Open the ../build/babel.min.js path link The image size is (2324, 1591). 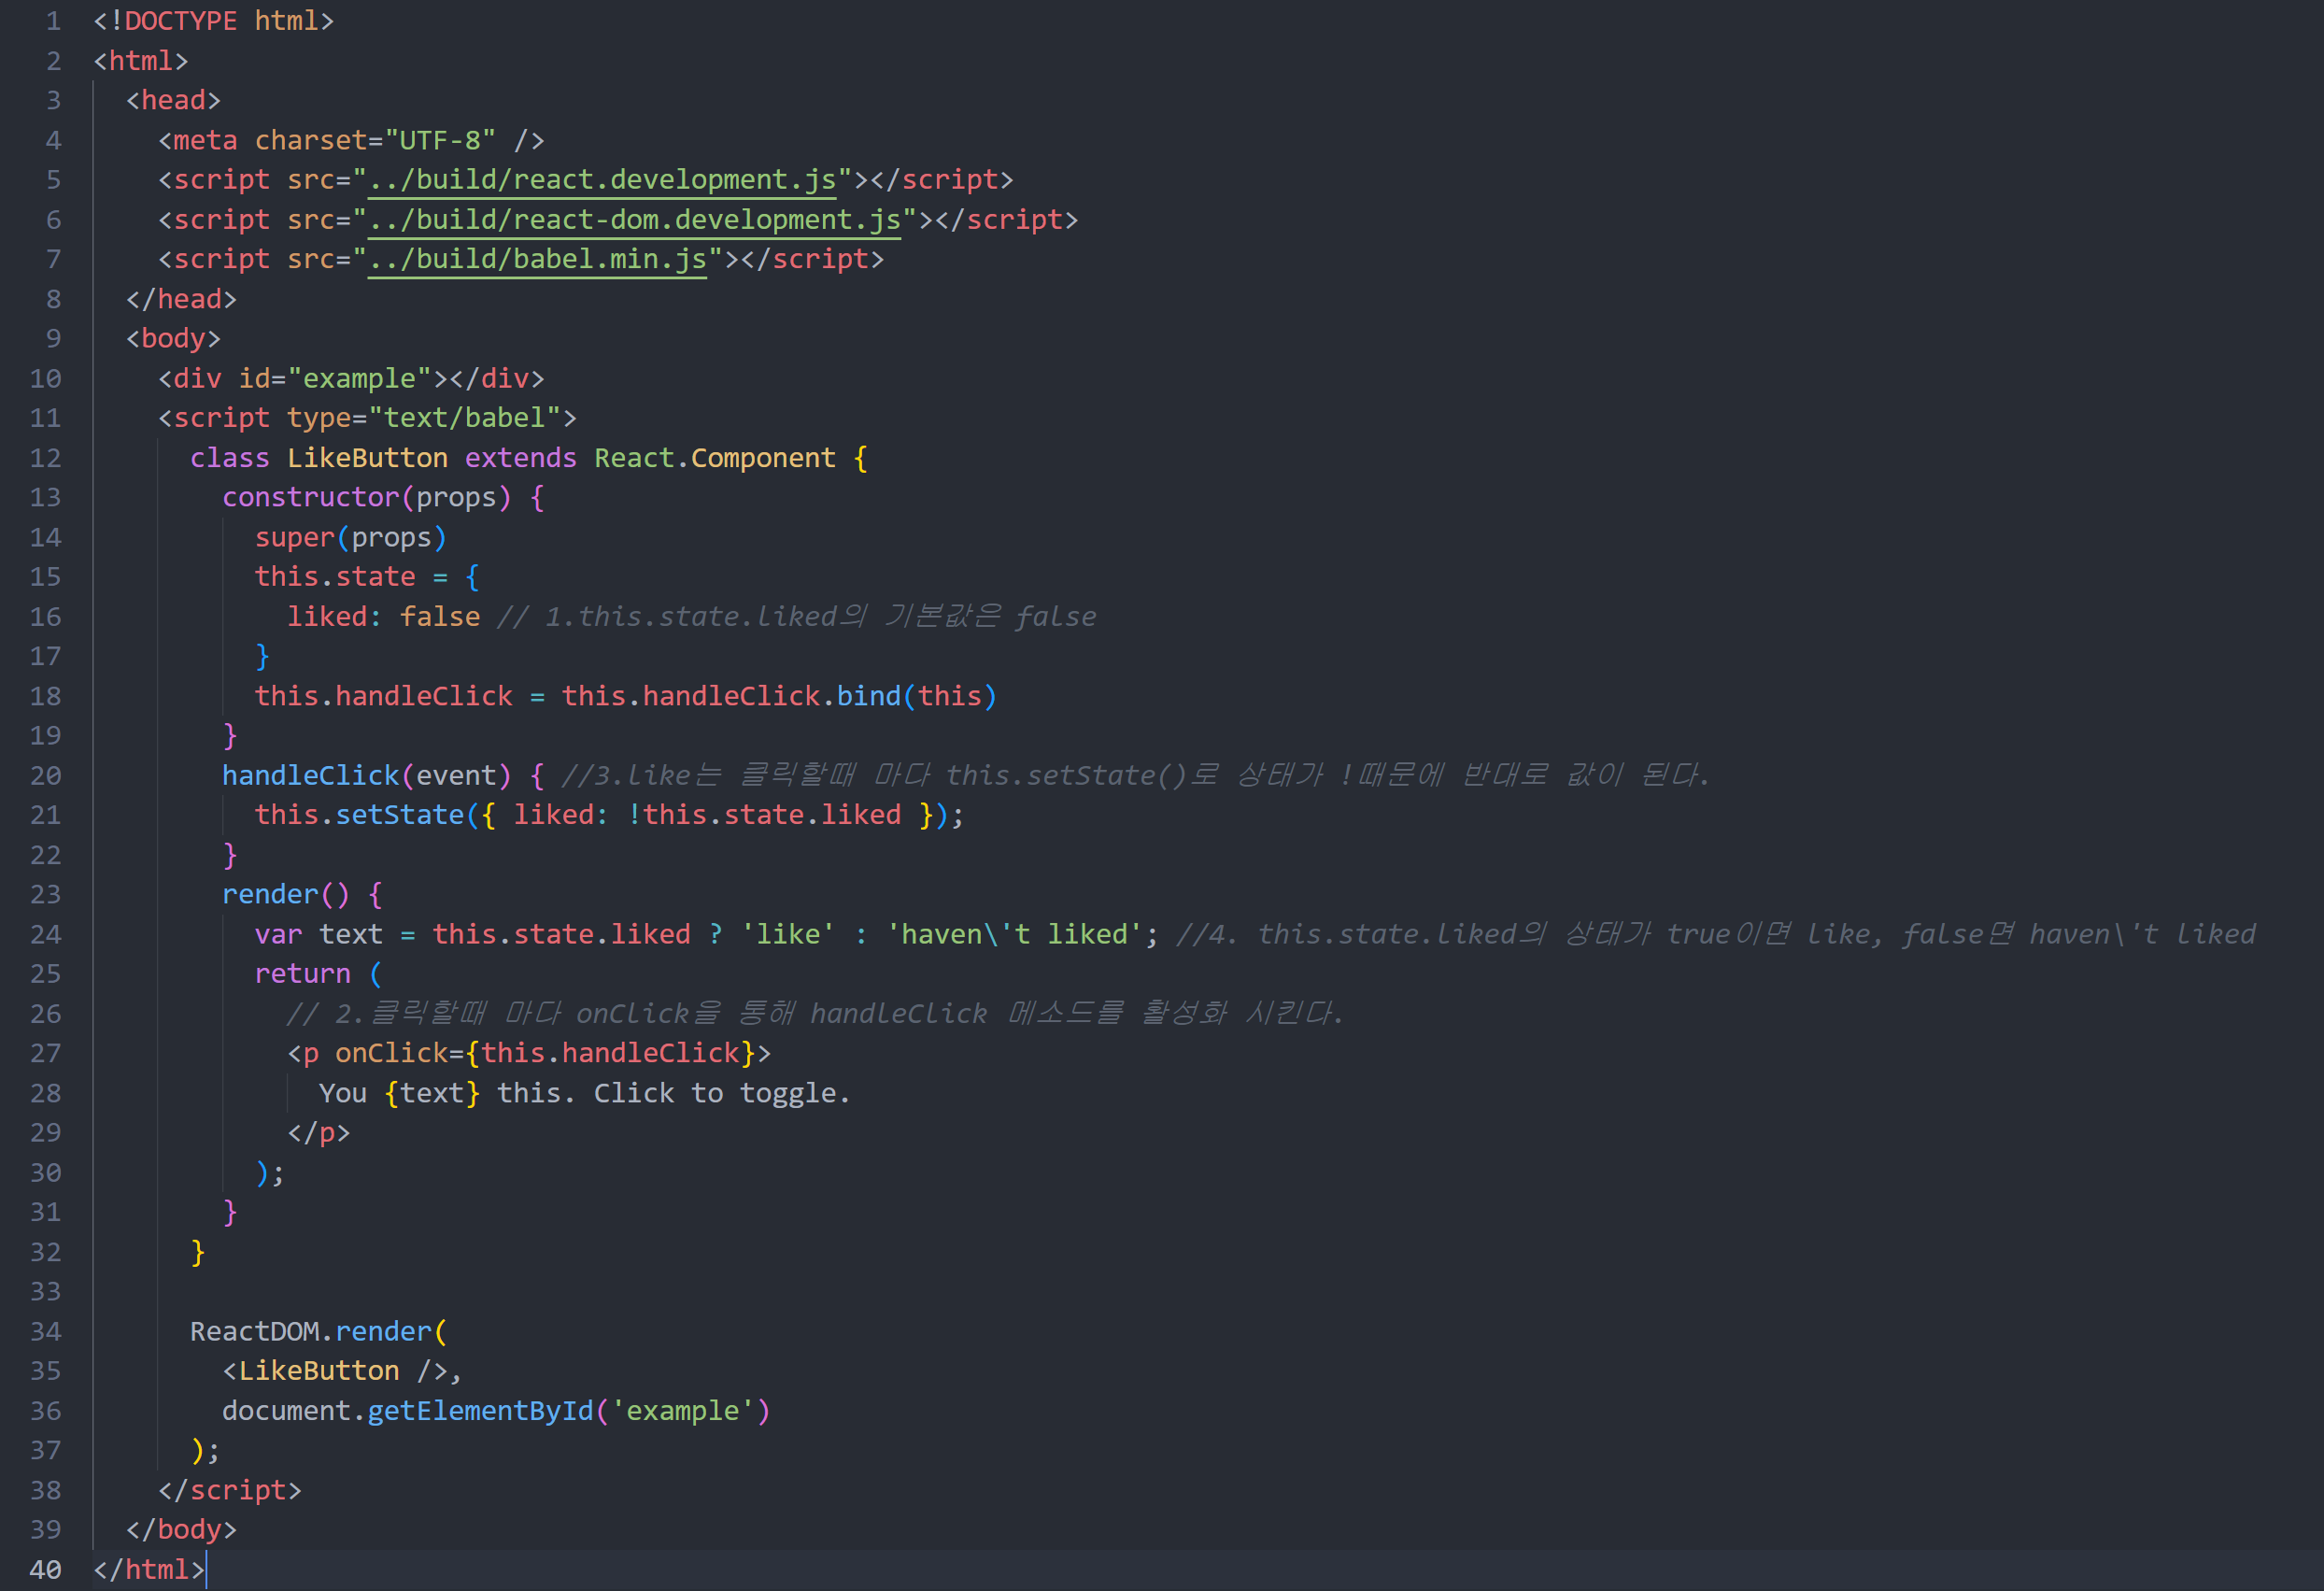click(x=537, y=260)
